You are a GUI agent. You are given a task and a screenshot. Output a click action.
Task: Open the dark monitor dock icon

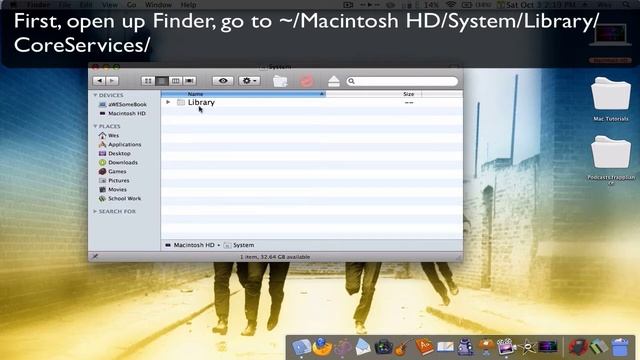coord(548,347)
